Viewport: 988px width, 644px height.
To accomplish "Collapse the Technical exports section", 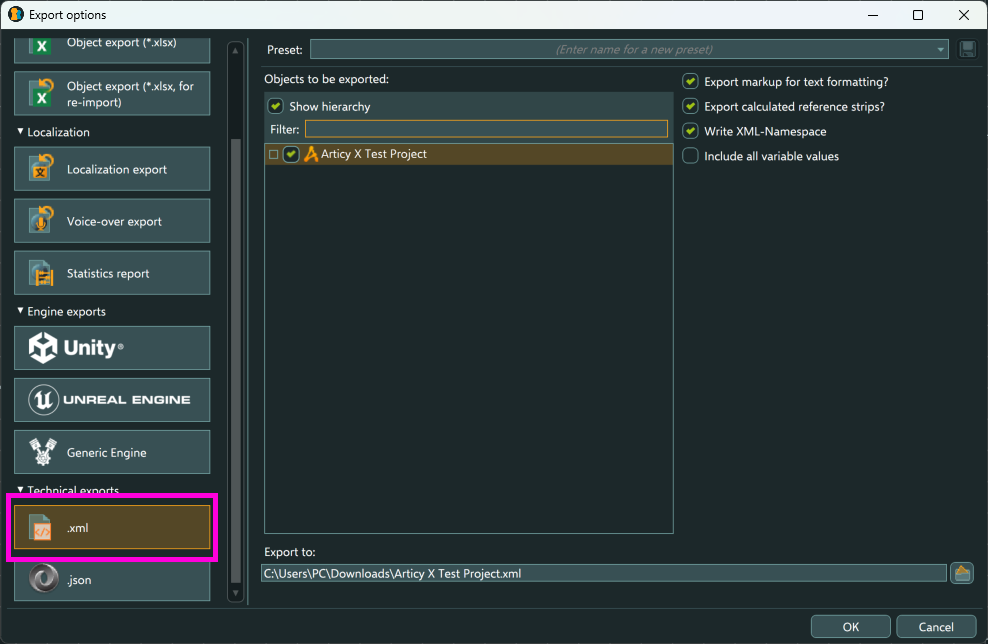I will click(x=20, y=489).
